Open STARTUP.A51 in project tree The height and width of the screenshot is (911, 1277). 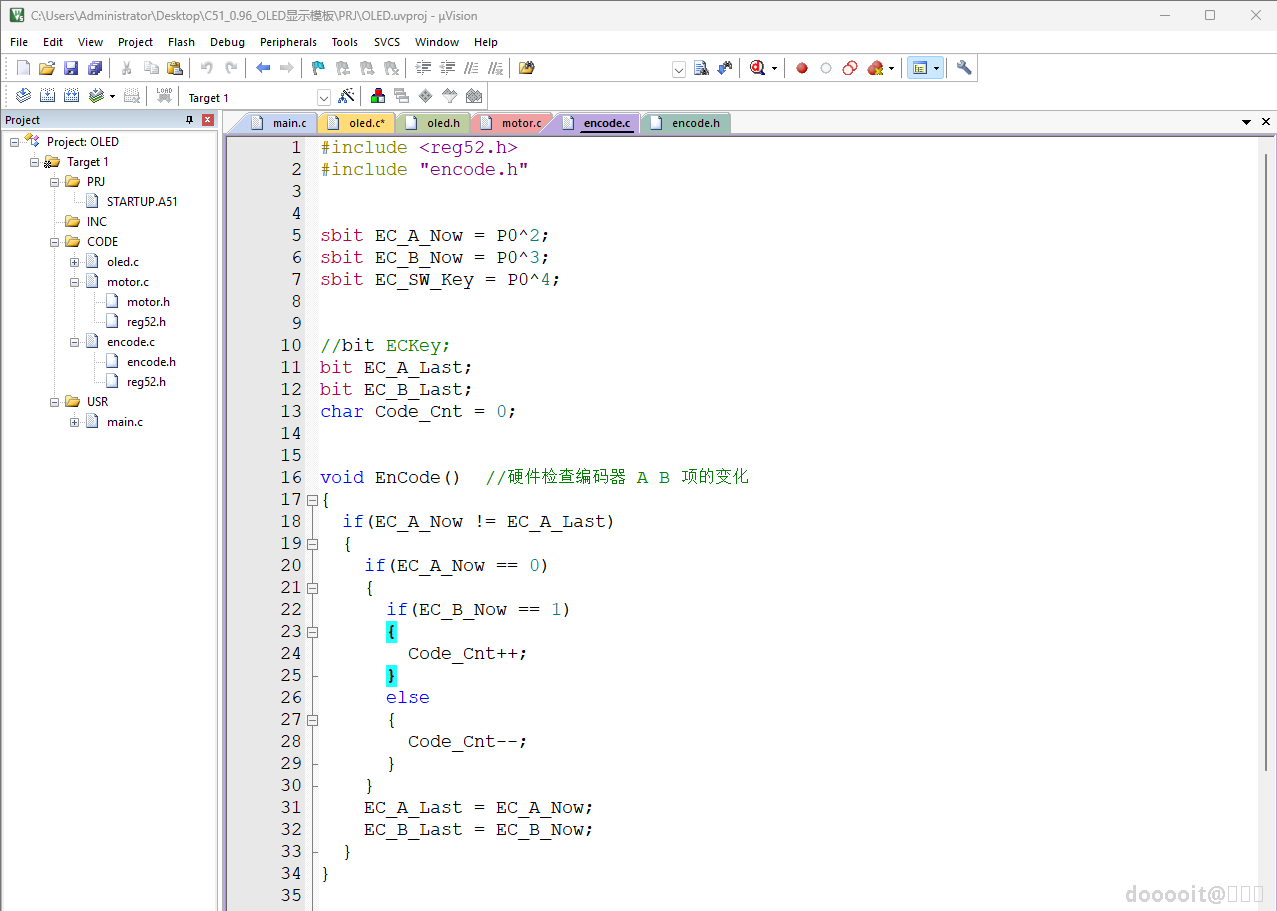tap(142, 202)
